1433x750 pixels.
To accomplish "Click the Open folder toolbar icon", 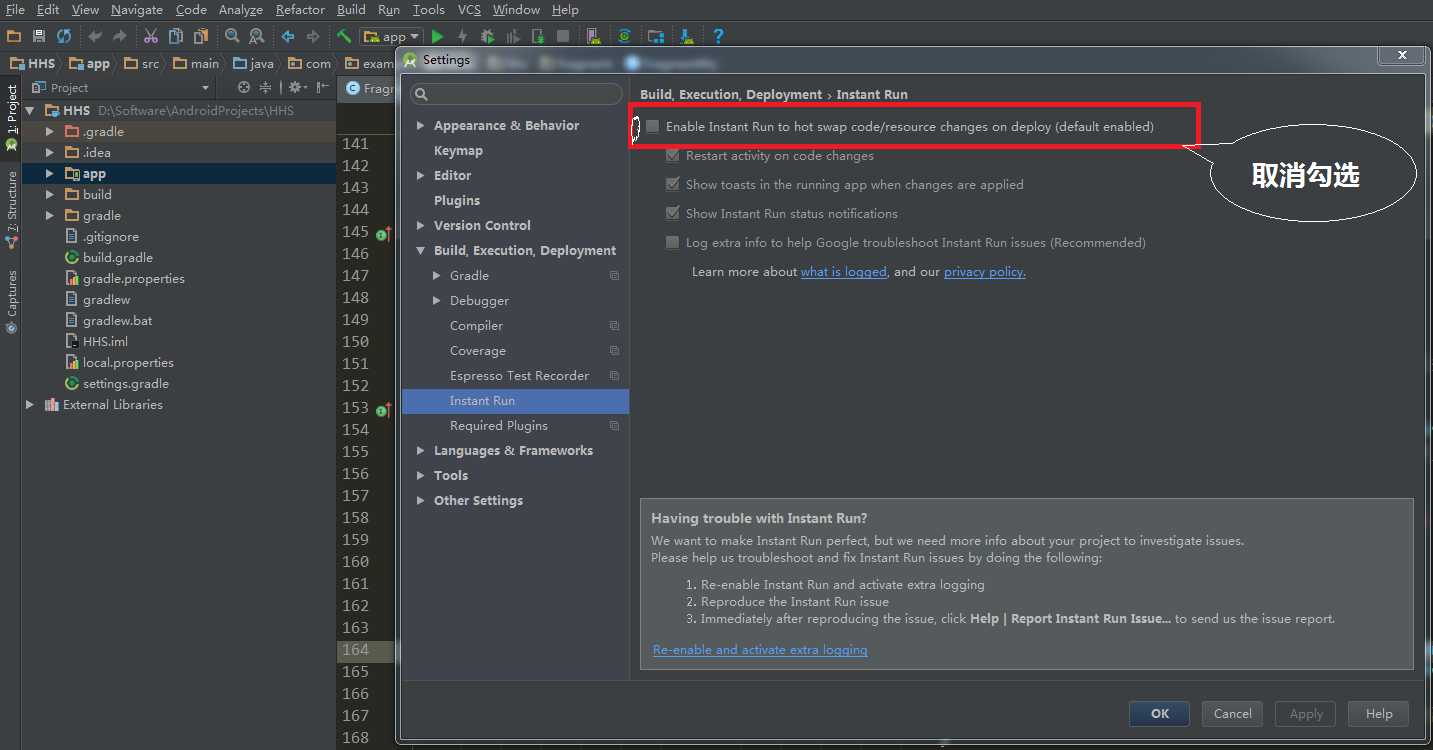I will [13, 36].
